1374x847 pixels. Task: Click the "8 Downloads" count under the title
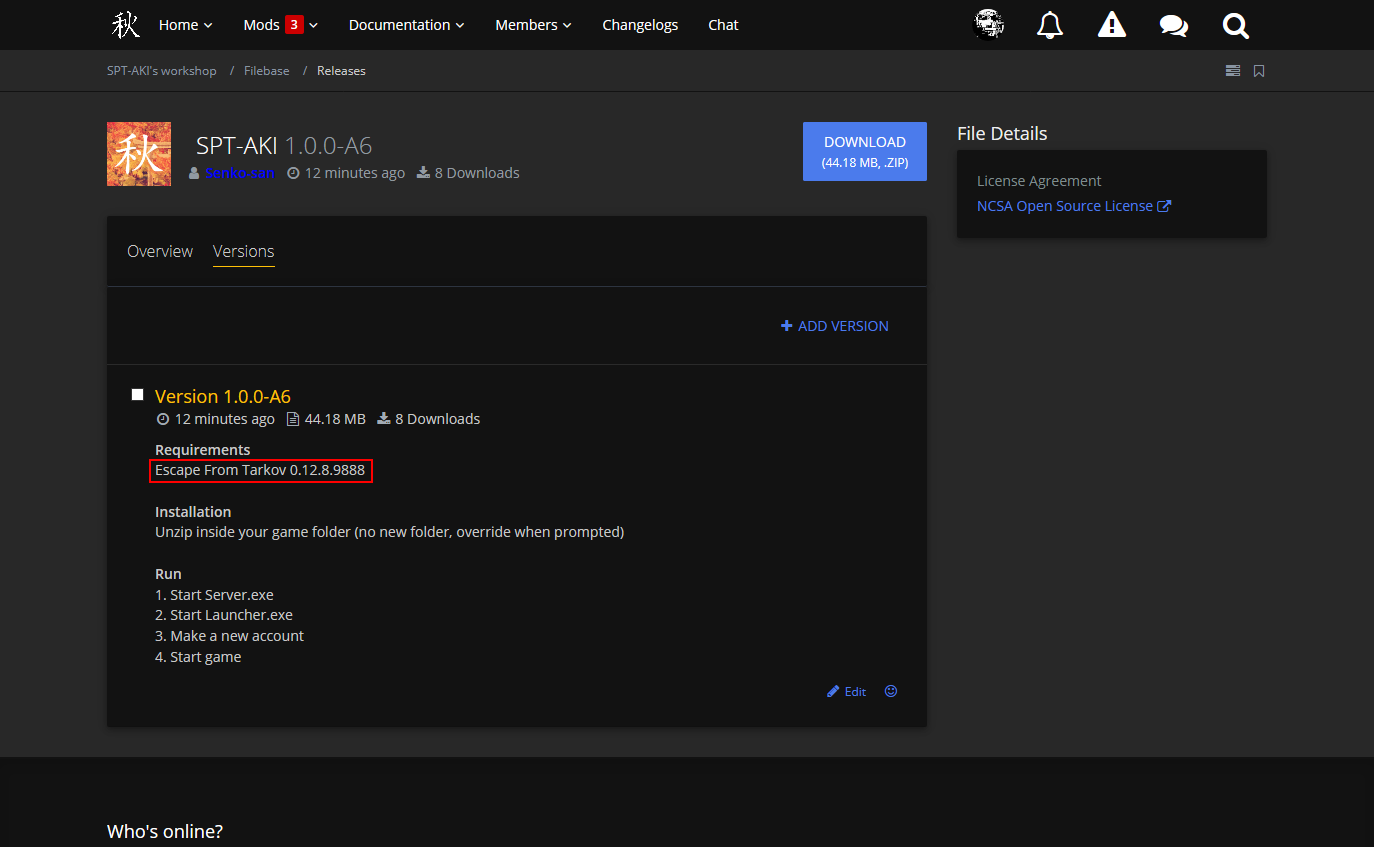tap(468, 173)
